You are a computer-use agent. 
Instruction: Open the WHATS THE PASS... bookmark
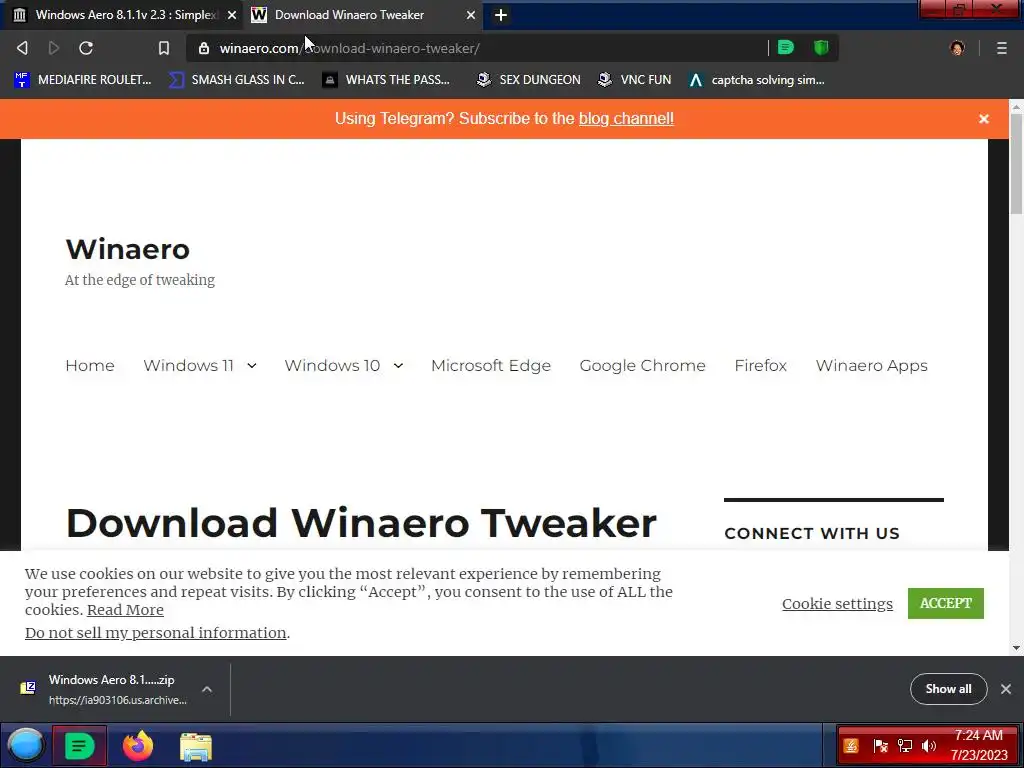(386, 80)
